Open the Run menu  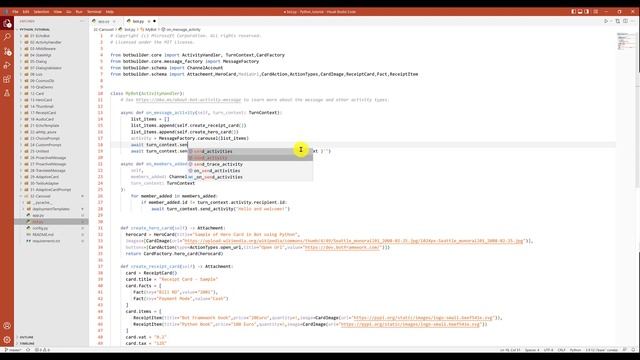click(79, 12)
